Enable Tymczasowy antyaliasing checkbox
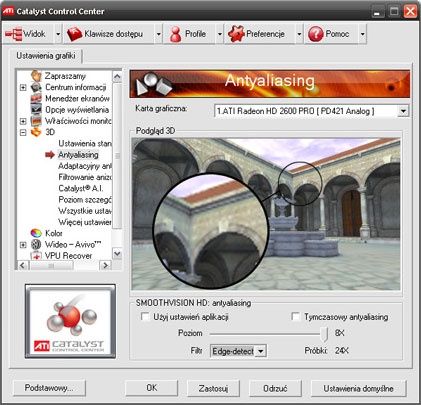Viewport: 421px width, 405px height. [295, 316]
